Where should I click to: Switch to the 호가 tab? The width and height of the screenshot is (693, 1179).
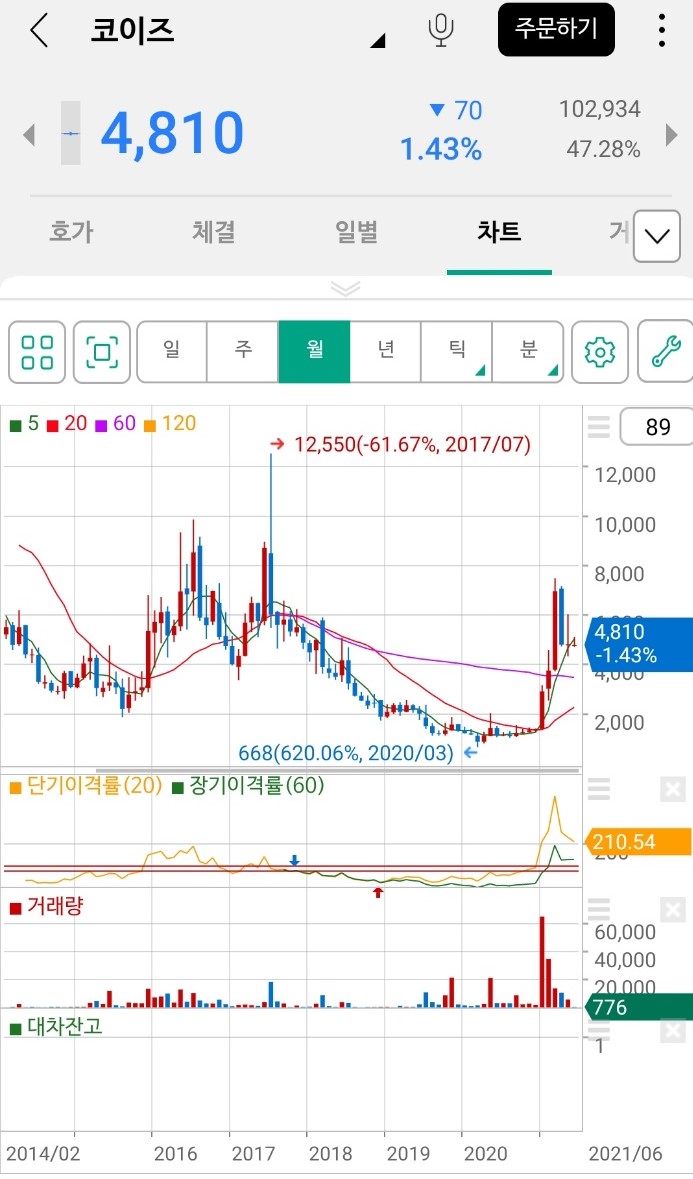pyautogui.click(x=71, y=232)
